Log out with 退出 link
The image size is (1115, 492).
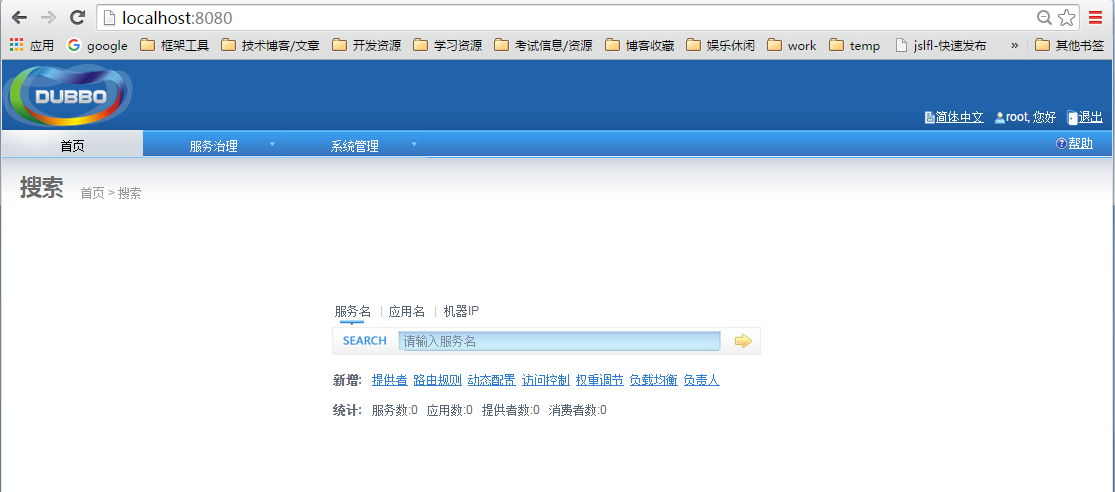(1085, 117)
